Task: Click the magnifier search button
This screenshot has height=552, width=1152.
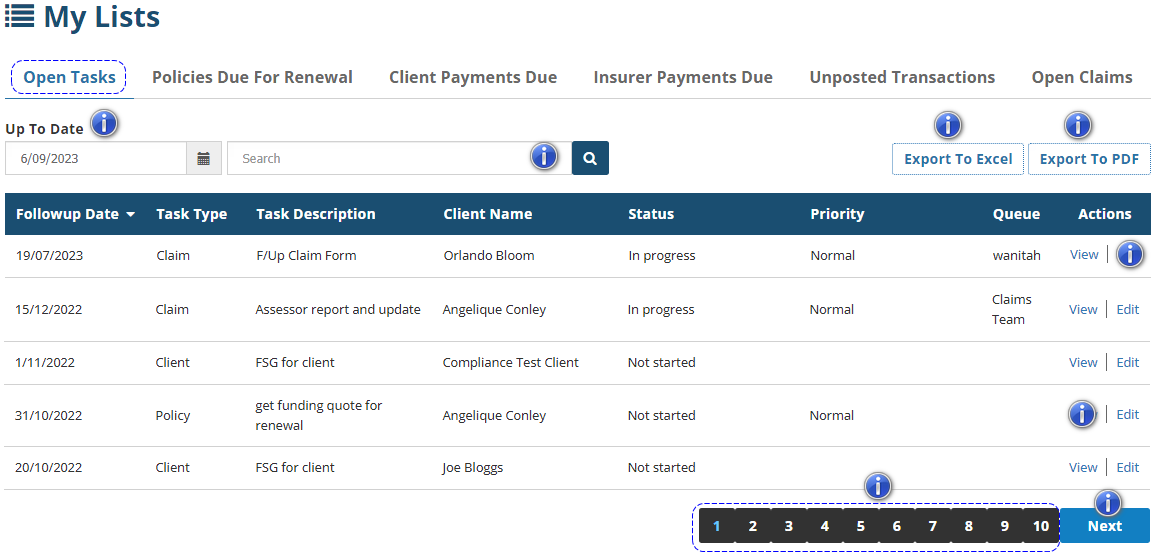Action: [590, 158]
